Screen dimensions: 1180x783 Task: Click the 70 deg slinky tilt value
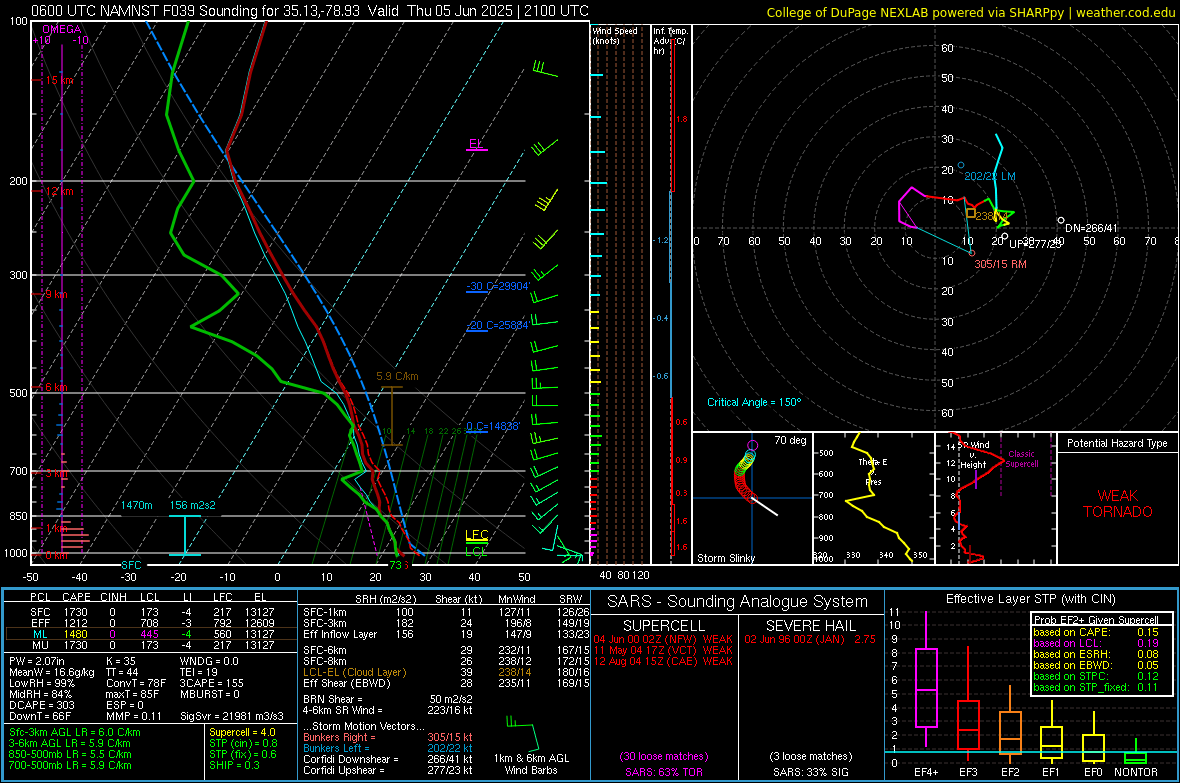(x=790, y=440)
